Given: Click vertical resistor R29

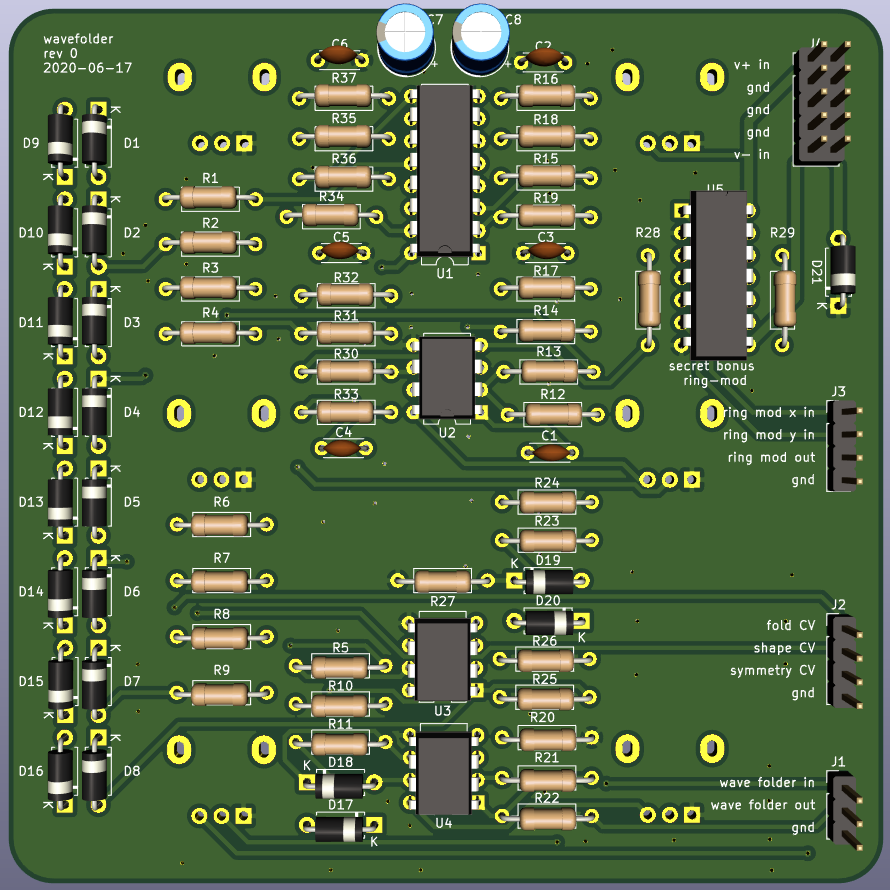Looking at the screenshot, I should (783, 299).
